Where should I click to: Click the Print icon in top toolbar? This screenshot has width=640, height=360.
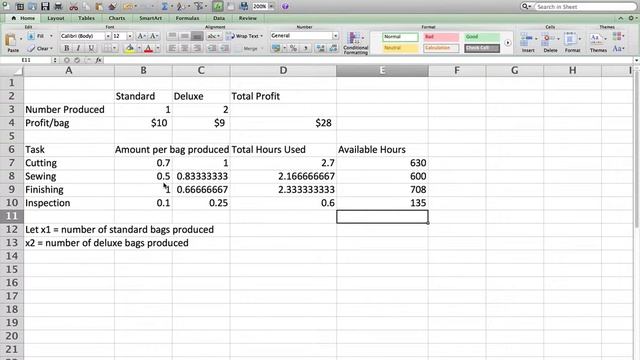coord(58,7)
